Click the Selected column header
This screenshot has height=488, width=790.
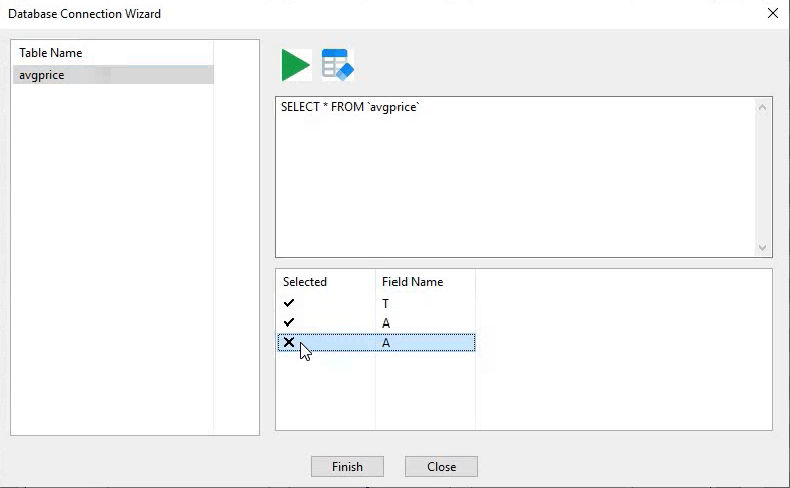(305, 282)
